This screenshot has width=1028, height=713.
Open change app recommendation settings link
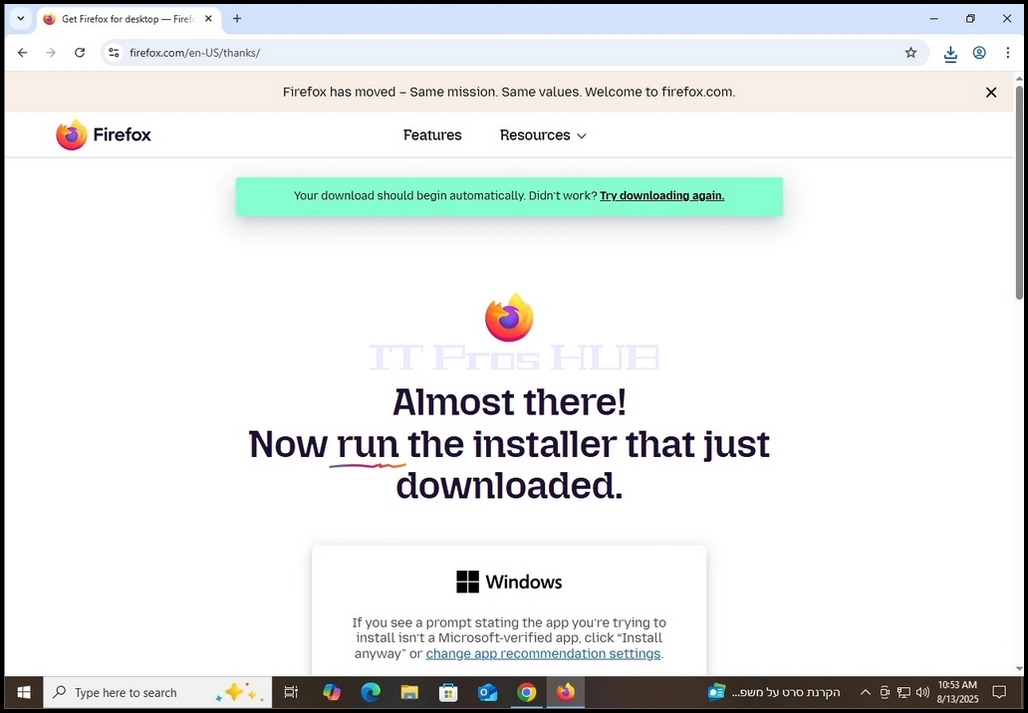(544, 653)
